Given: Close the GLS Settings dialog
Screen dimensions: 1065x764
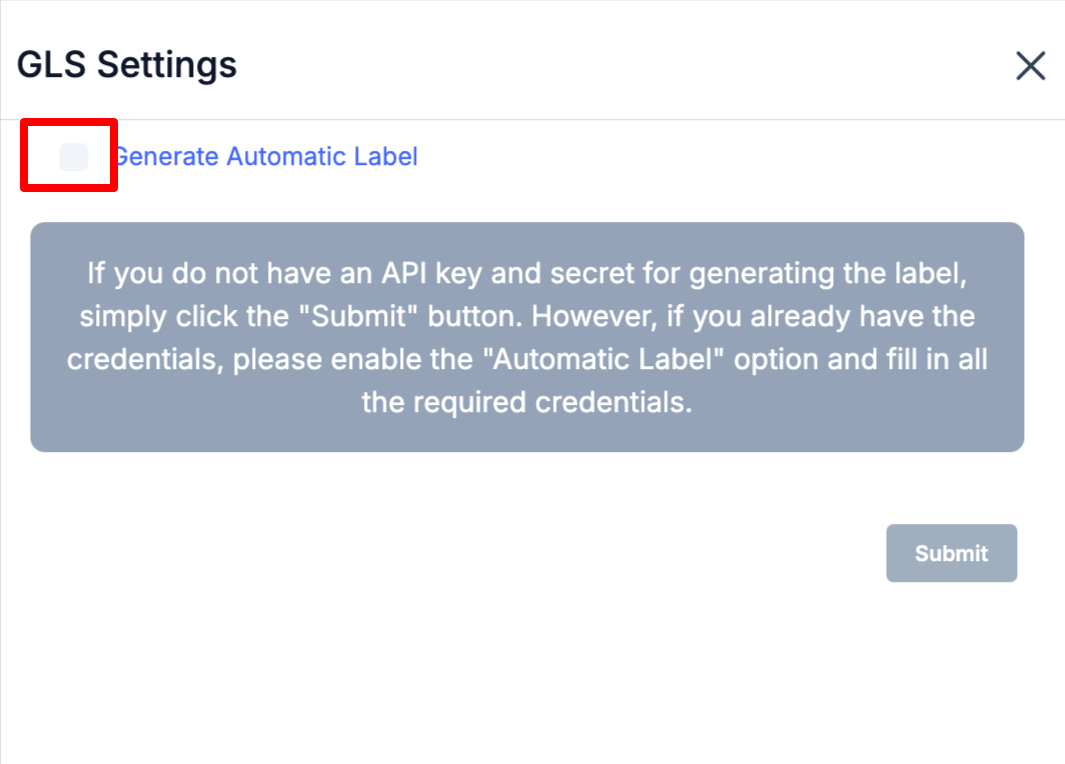Looking at the screenshot, I should pos(1030,65).
